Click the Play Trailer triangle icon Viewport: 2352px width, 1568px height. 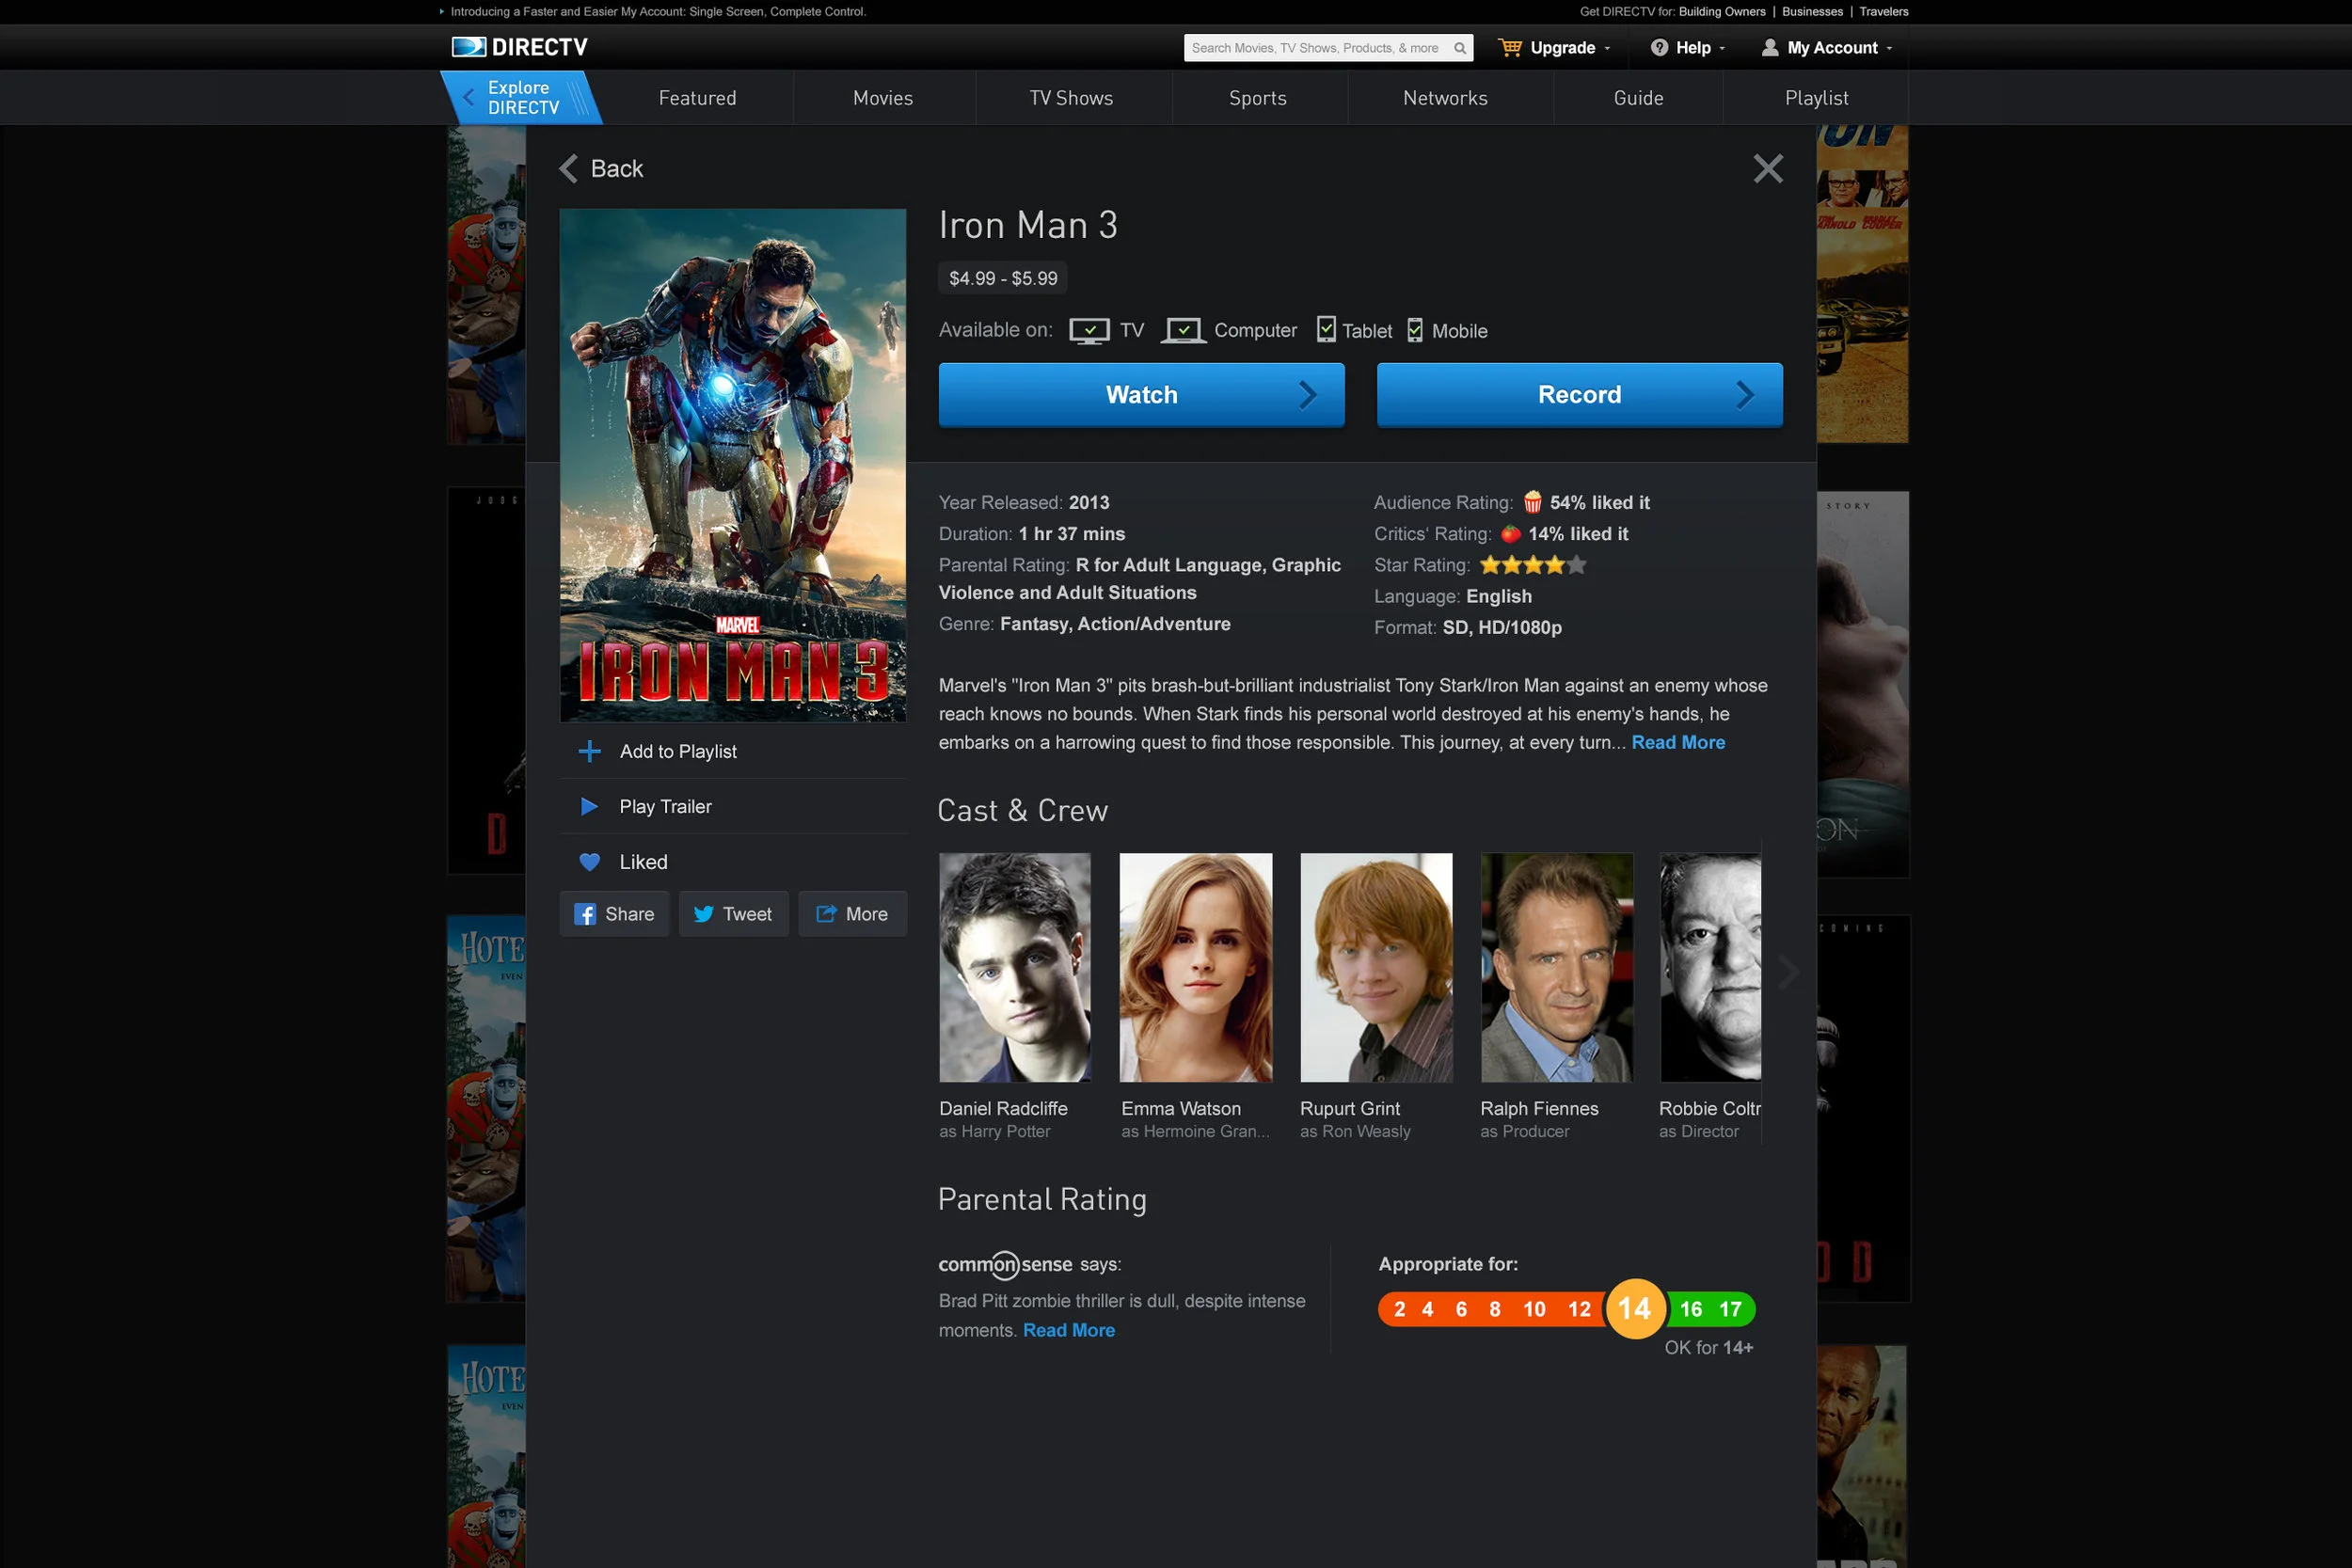click(x=590, y=806)
